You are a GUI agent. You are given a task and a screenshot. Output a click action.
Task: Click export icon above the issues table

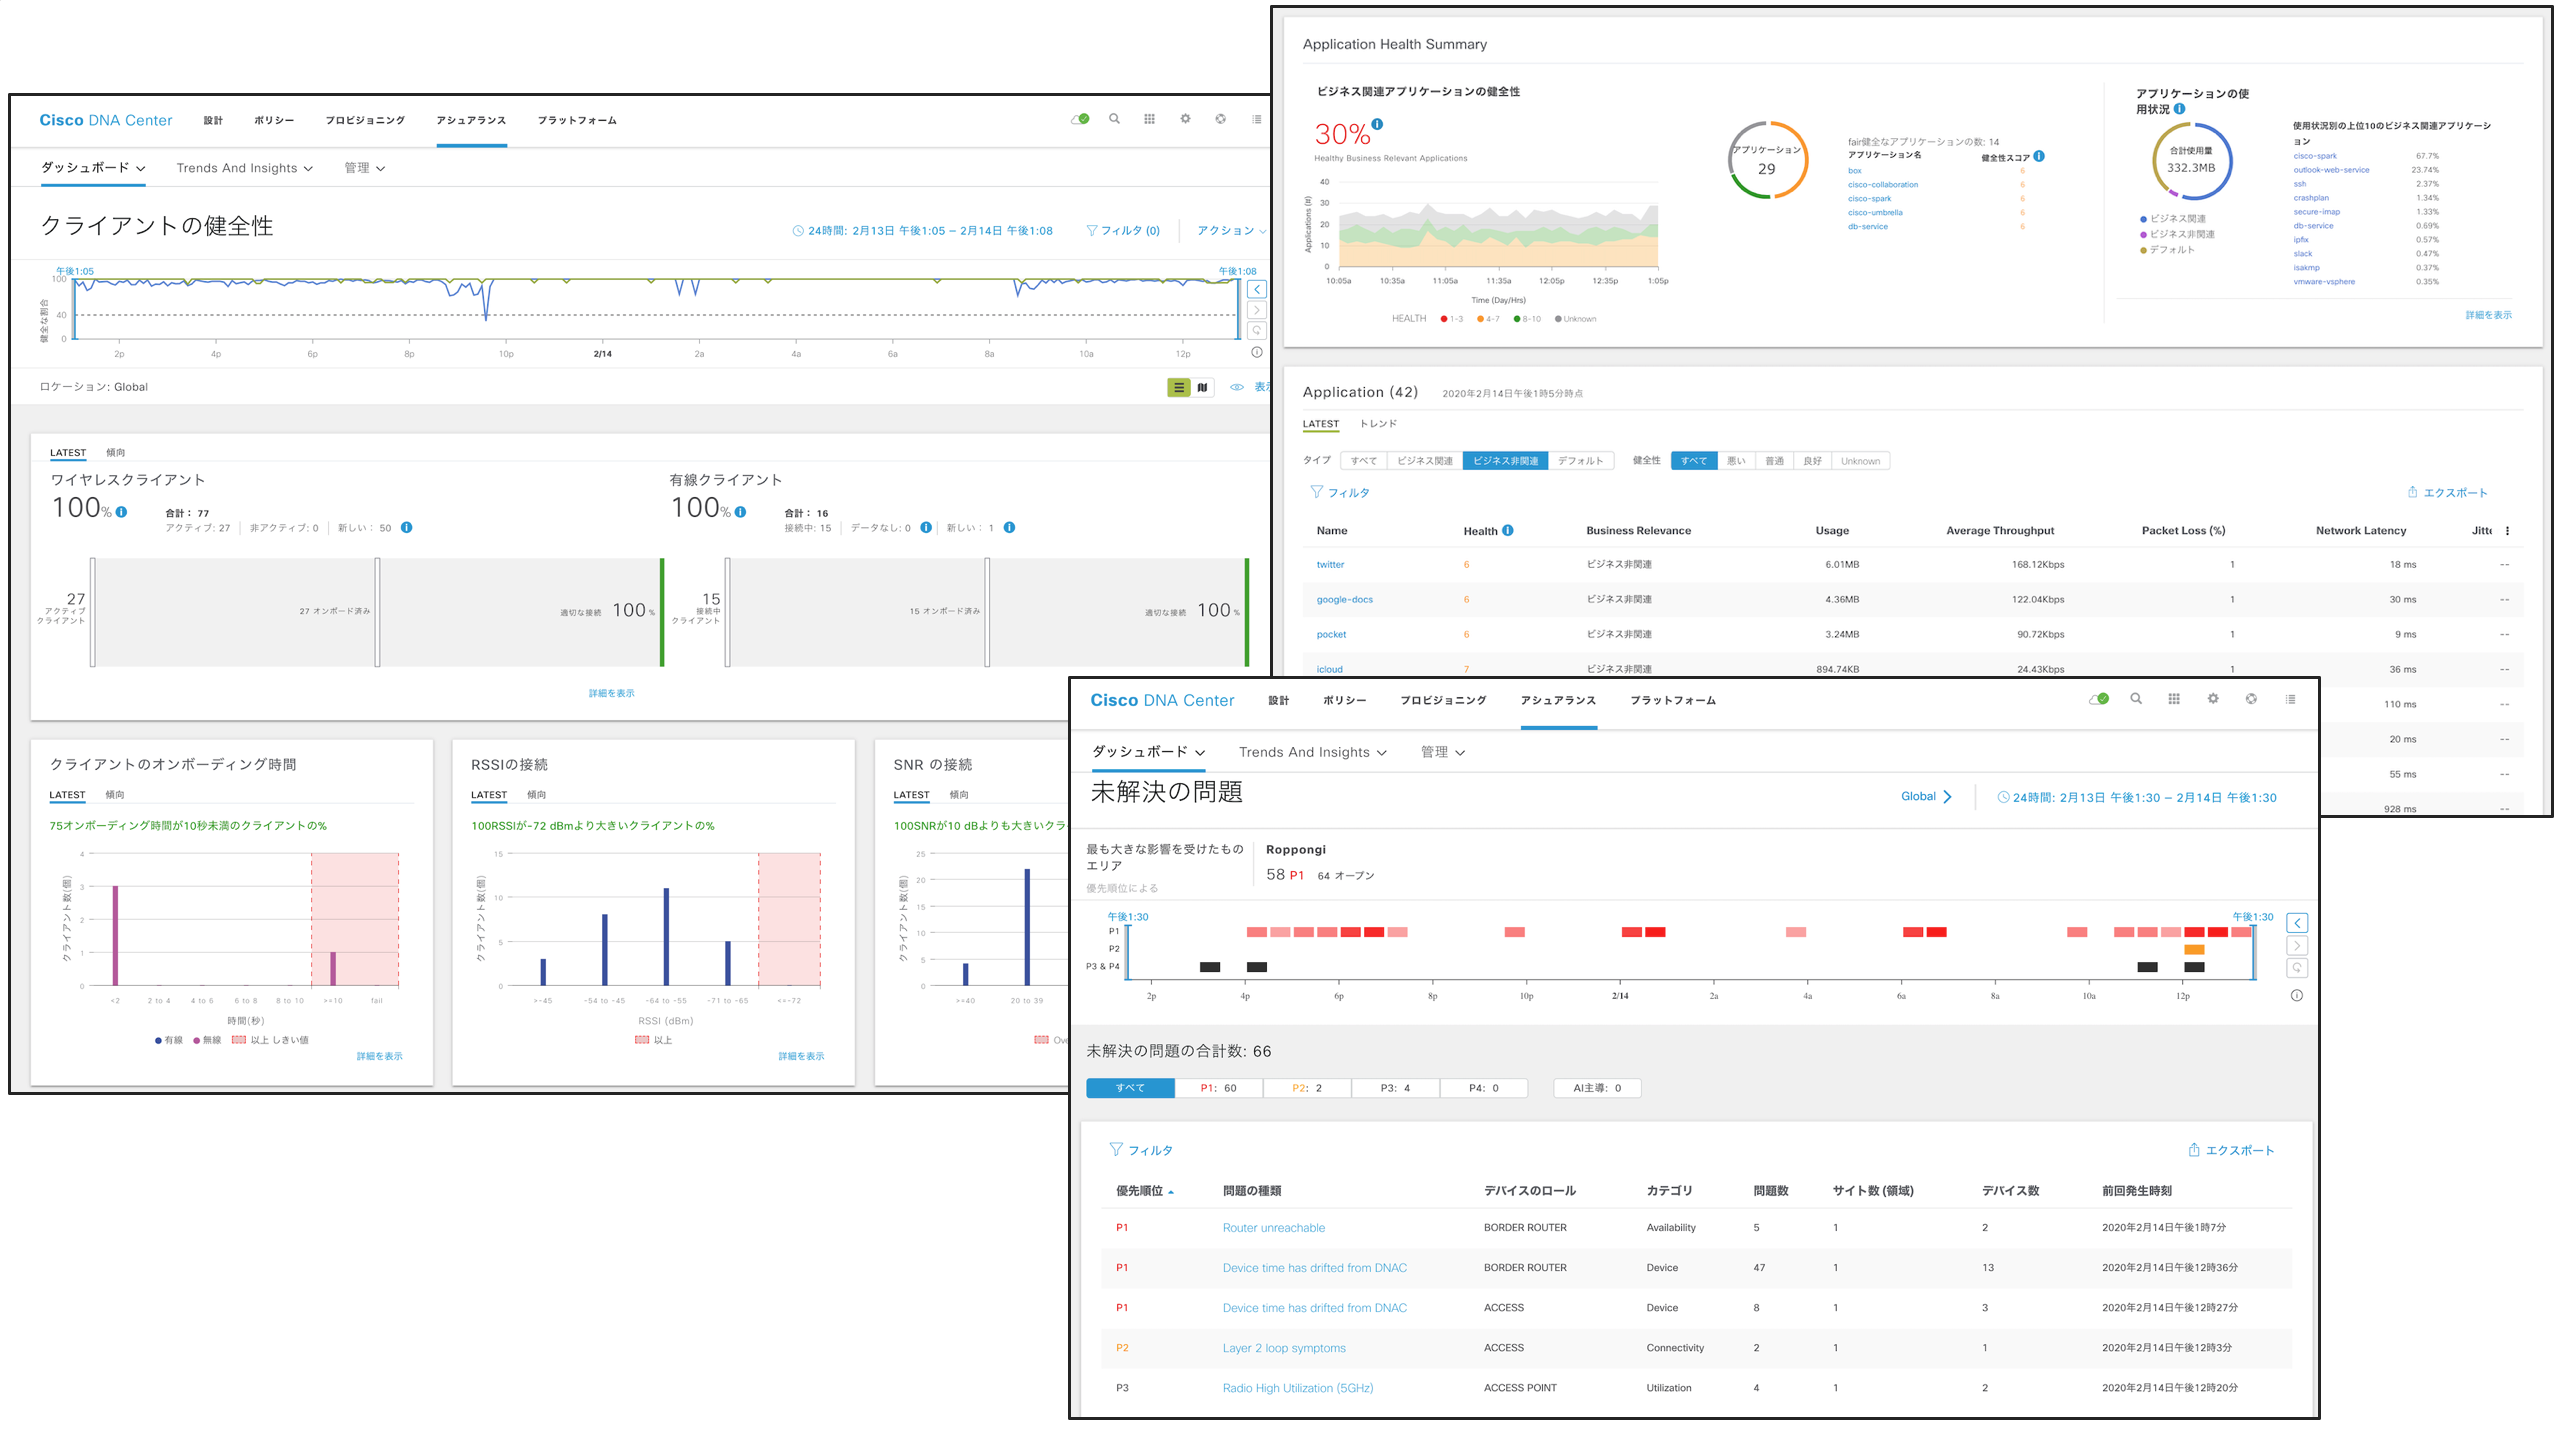pyautogui.click(x=2194, y=1150)
